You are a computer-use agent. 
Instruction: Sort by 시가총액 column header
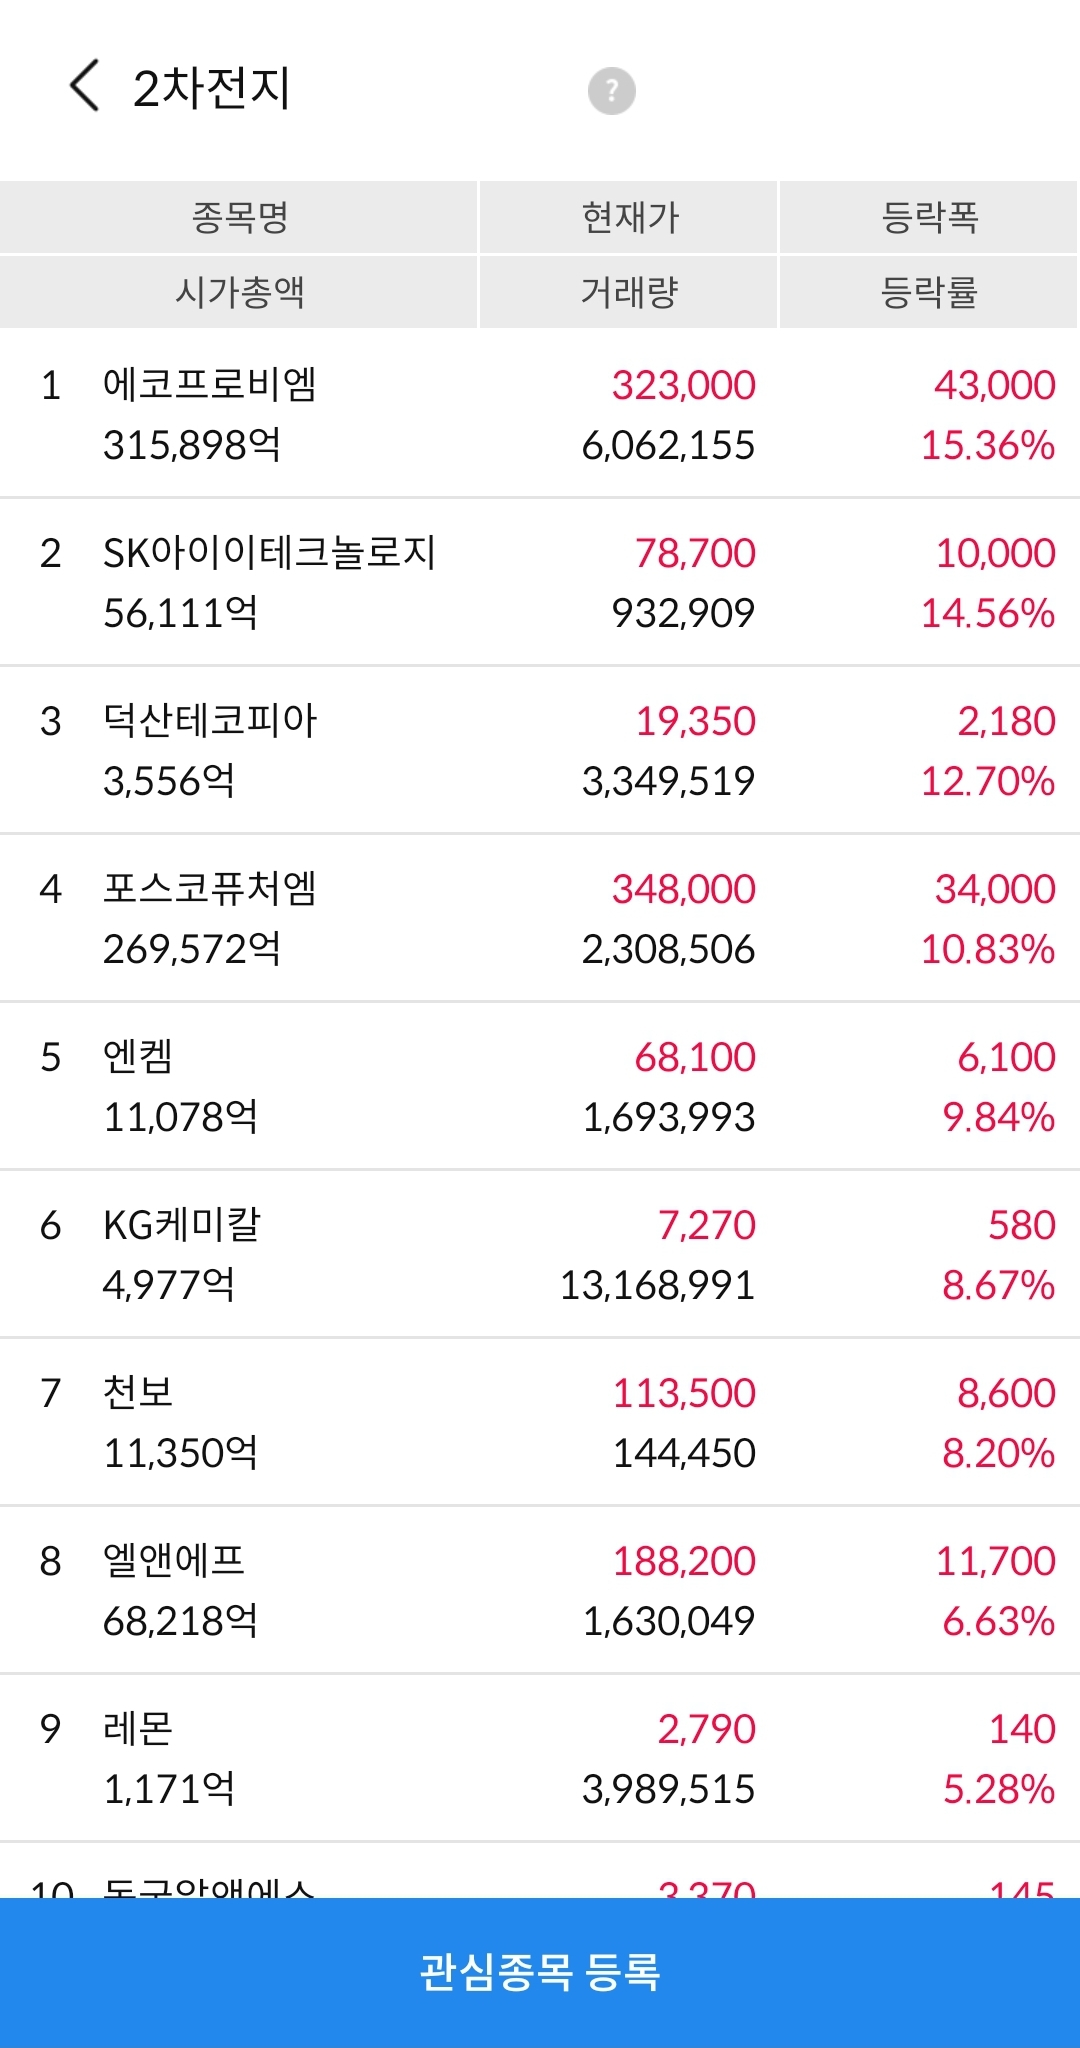(x=239, y=292)
